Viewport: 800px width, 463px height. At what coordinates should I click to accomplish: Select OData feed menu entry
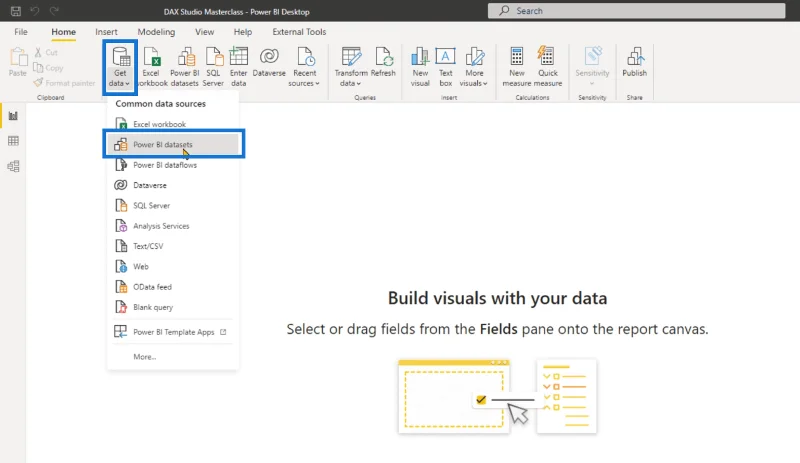tap(173, 287)
